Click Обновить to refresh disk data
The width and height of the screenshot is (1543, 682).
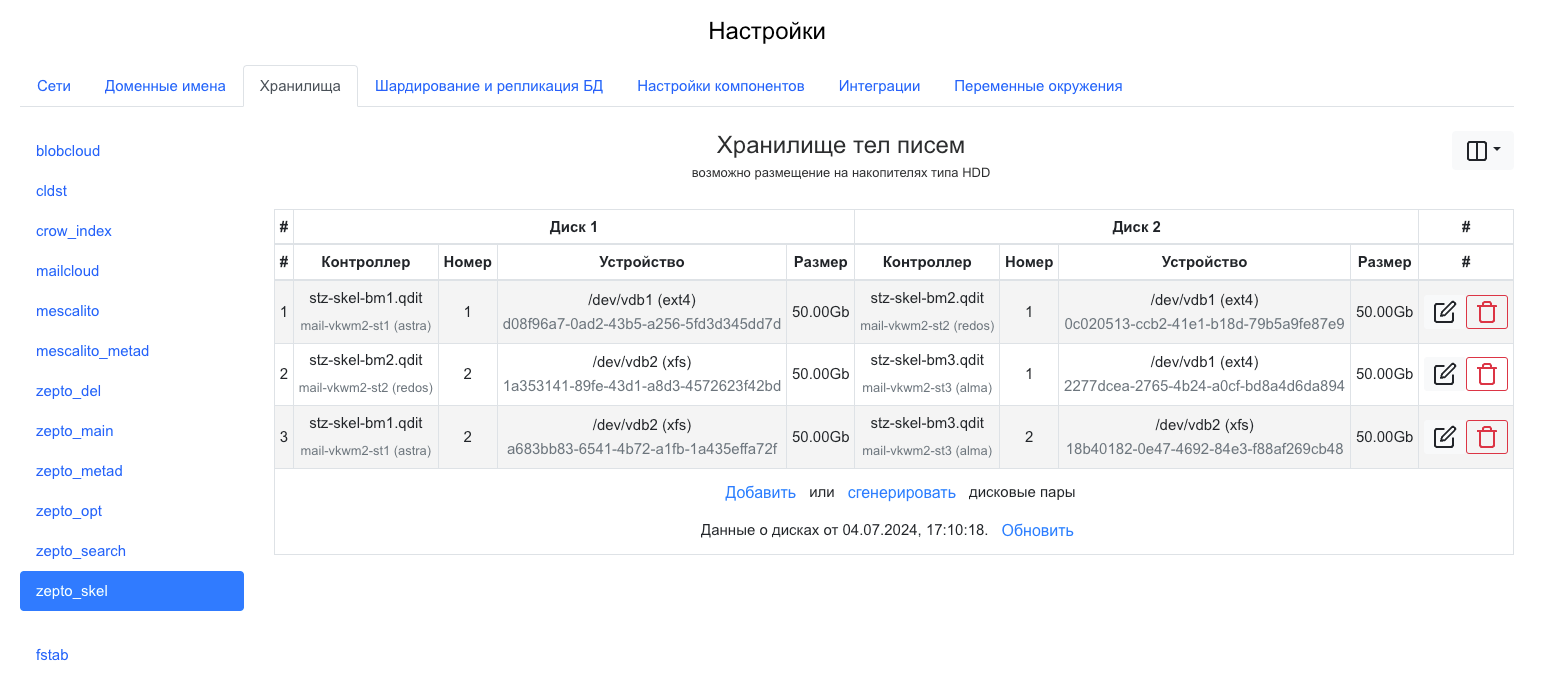pos(1037,530)
